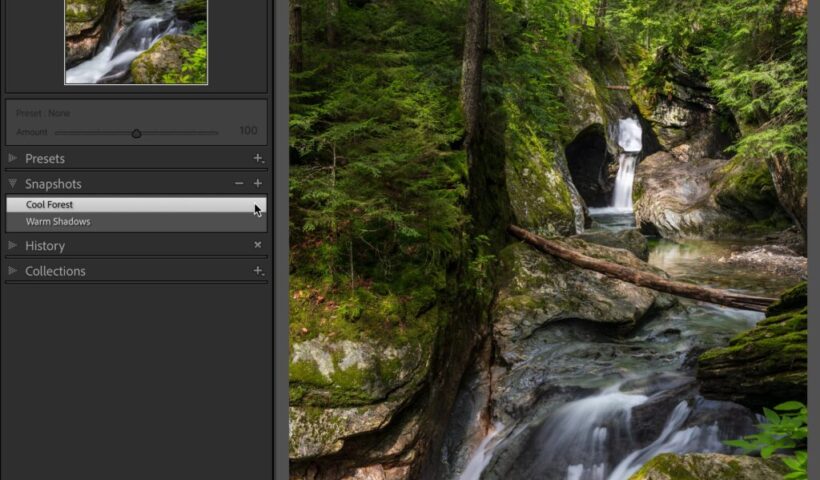
Task: Click the preset Amount slider handle
Action: click(x=136, y=133)
